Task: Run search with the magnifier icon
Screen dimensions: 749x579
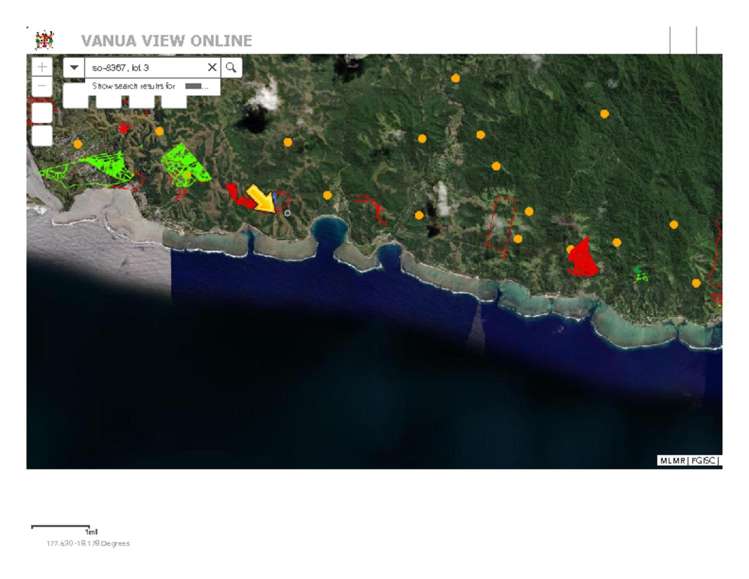Action: pos(231,67)
